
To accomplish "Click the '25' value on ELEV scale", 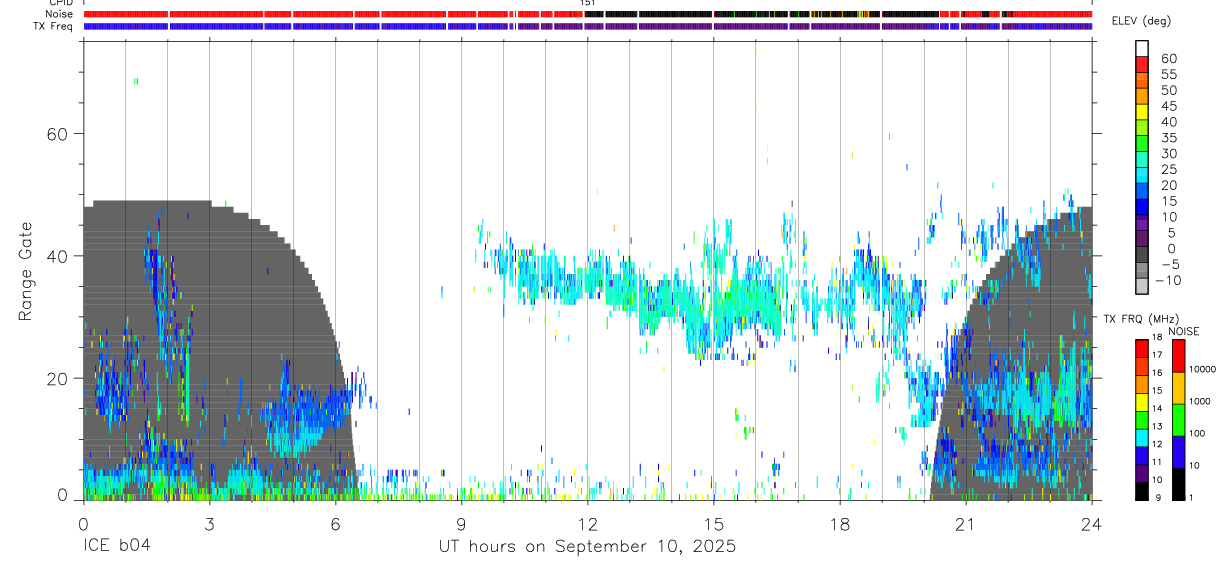I will [x=1168, y=170].
